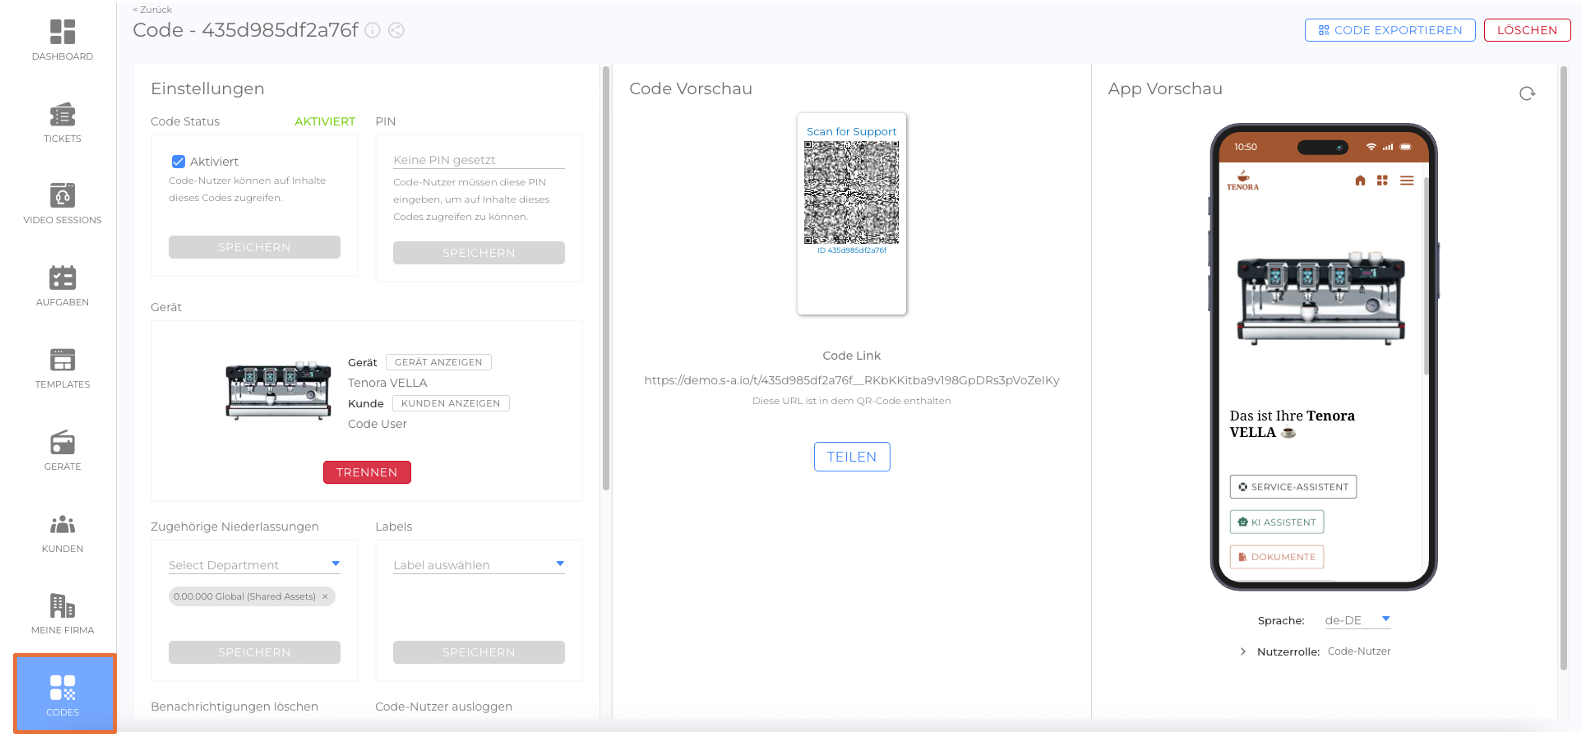Viewport: 1582px width, 740px height.
Task: Open the Select Department dropdown
Action: [254, 565]
